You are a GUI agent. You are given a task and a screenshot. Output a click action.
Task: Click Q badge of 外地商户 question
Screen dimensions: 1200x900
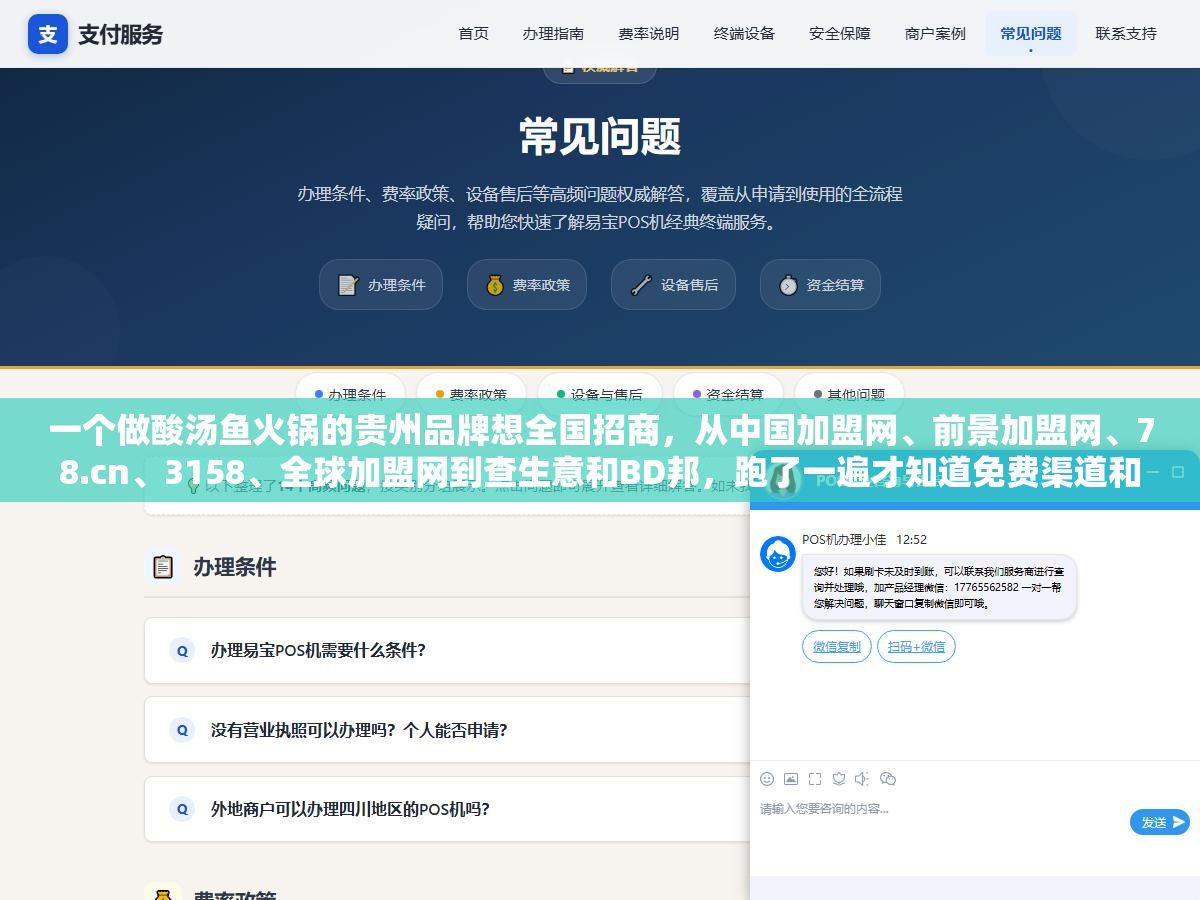tap(182, 809)
